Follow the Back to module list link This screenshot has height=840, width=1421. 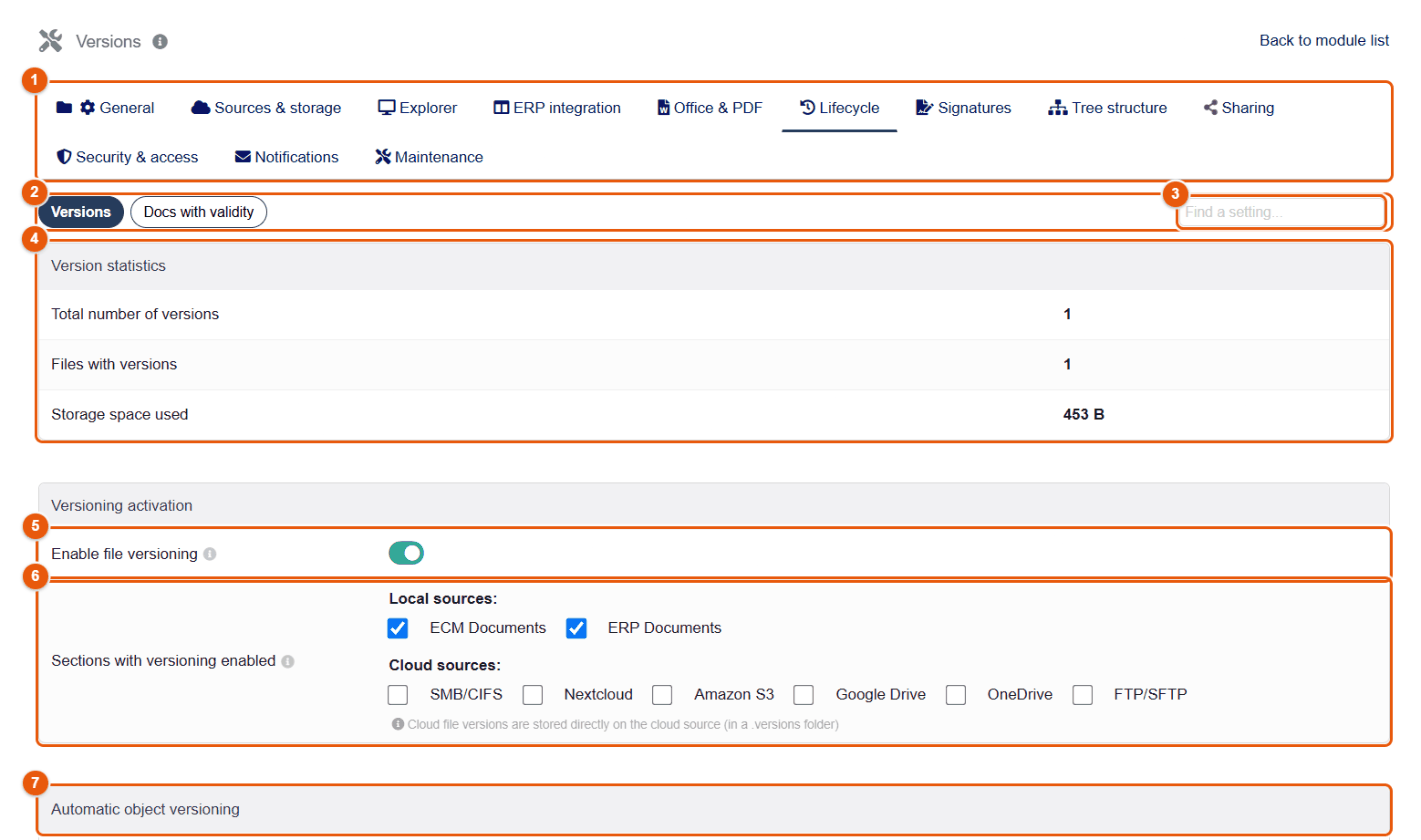pos(1324,41)
